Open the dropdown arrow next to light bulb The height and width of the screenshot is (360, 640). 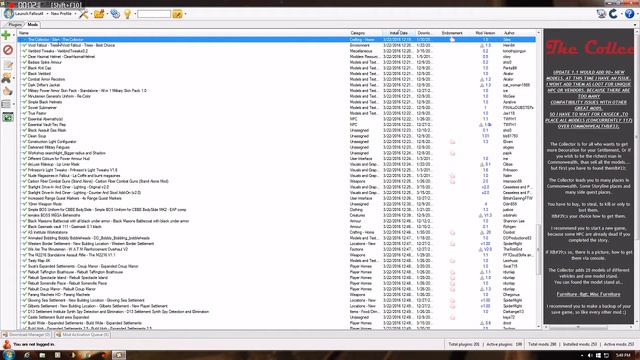pyautogui.click(x=135, y=14)
